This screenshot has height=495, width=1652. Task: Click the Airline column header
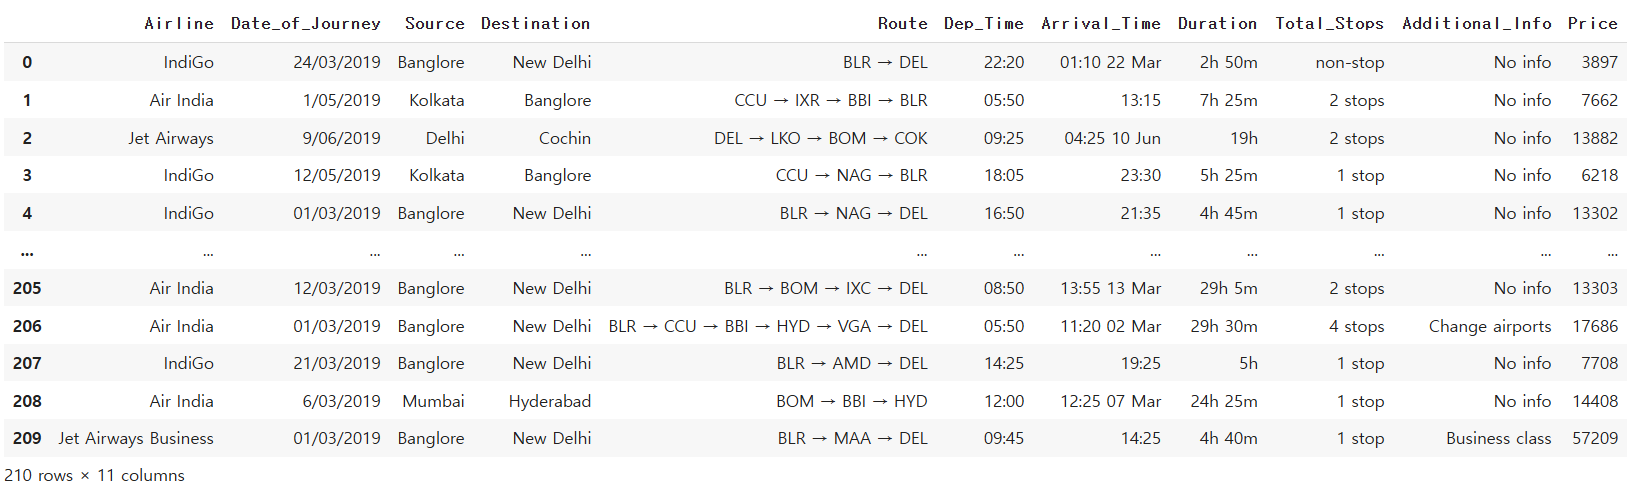pos(179,23)
